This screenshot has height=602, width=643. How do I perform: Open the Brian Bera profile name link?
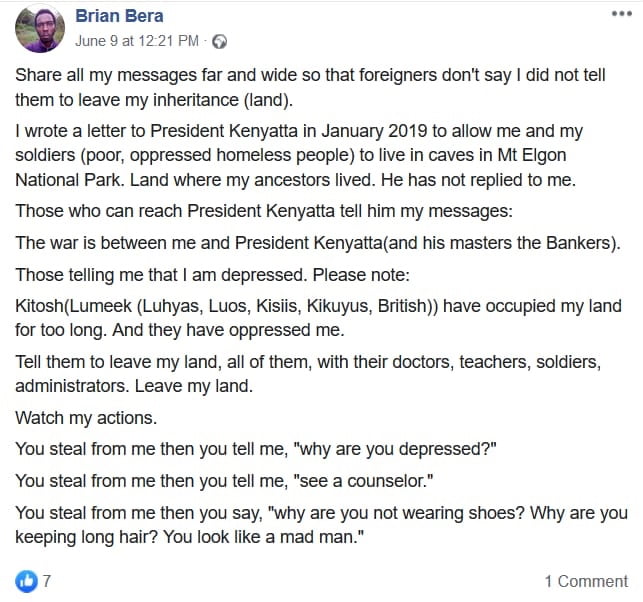119,16
